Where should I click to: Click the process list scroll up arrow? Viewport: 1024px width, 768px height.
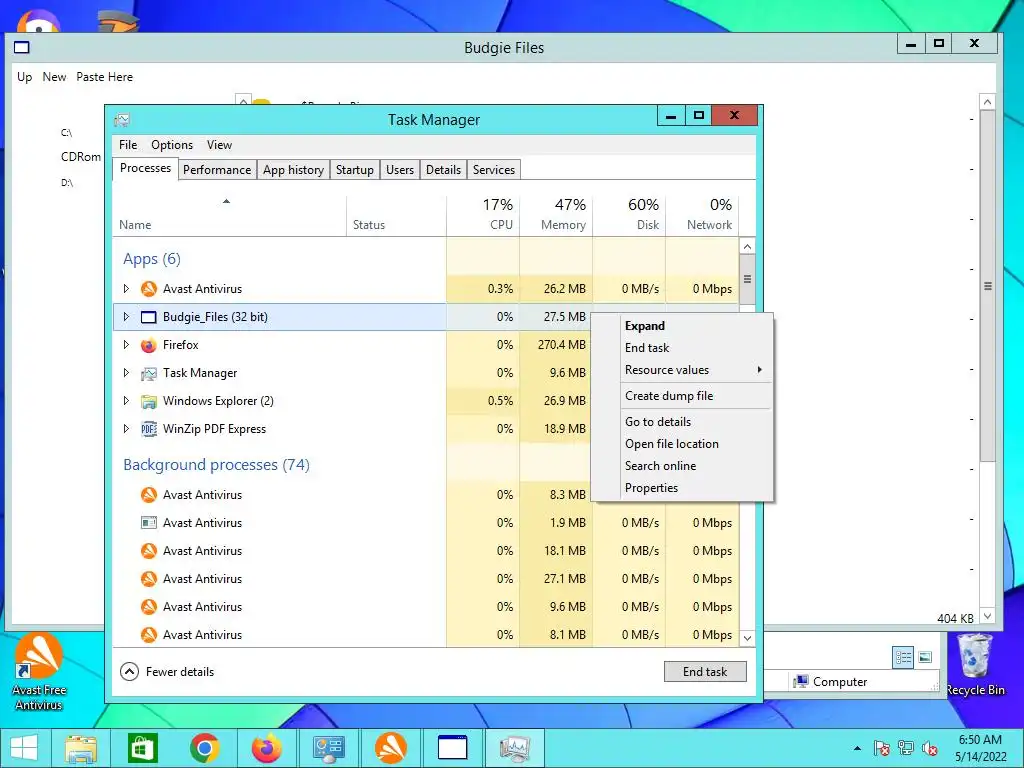(748, 246)
